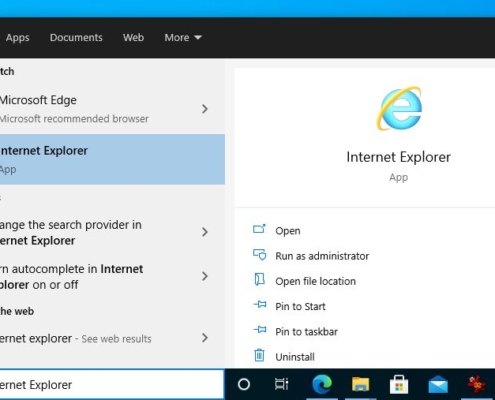The image size is (495, 400).
Task: Click the App label under the preview title
Action: (398, 177)
